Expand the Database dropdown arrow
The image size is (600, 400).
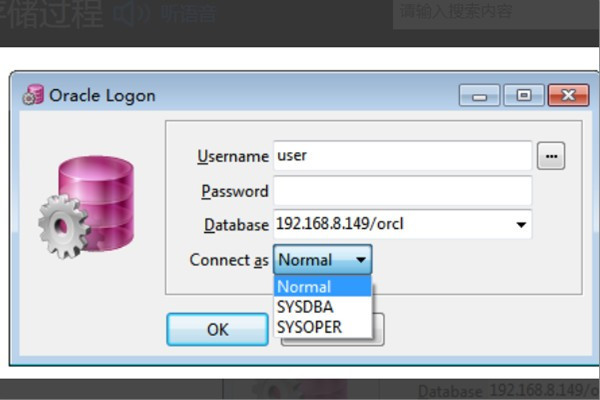click(521, 225)
